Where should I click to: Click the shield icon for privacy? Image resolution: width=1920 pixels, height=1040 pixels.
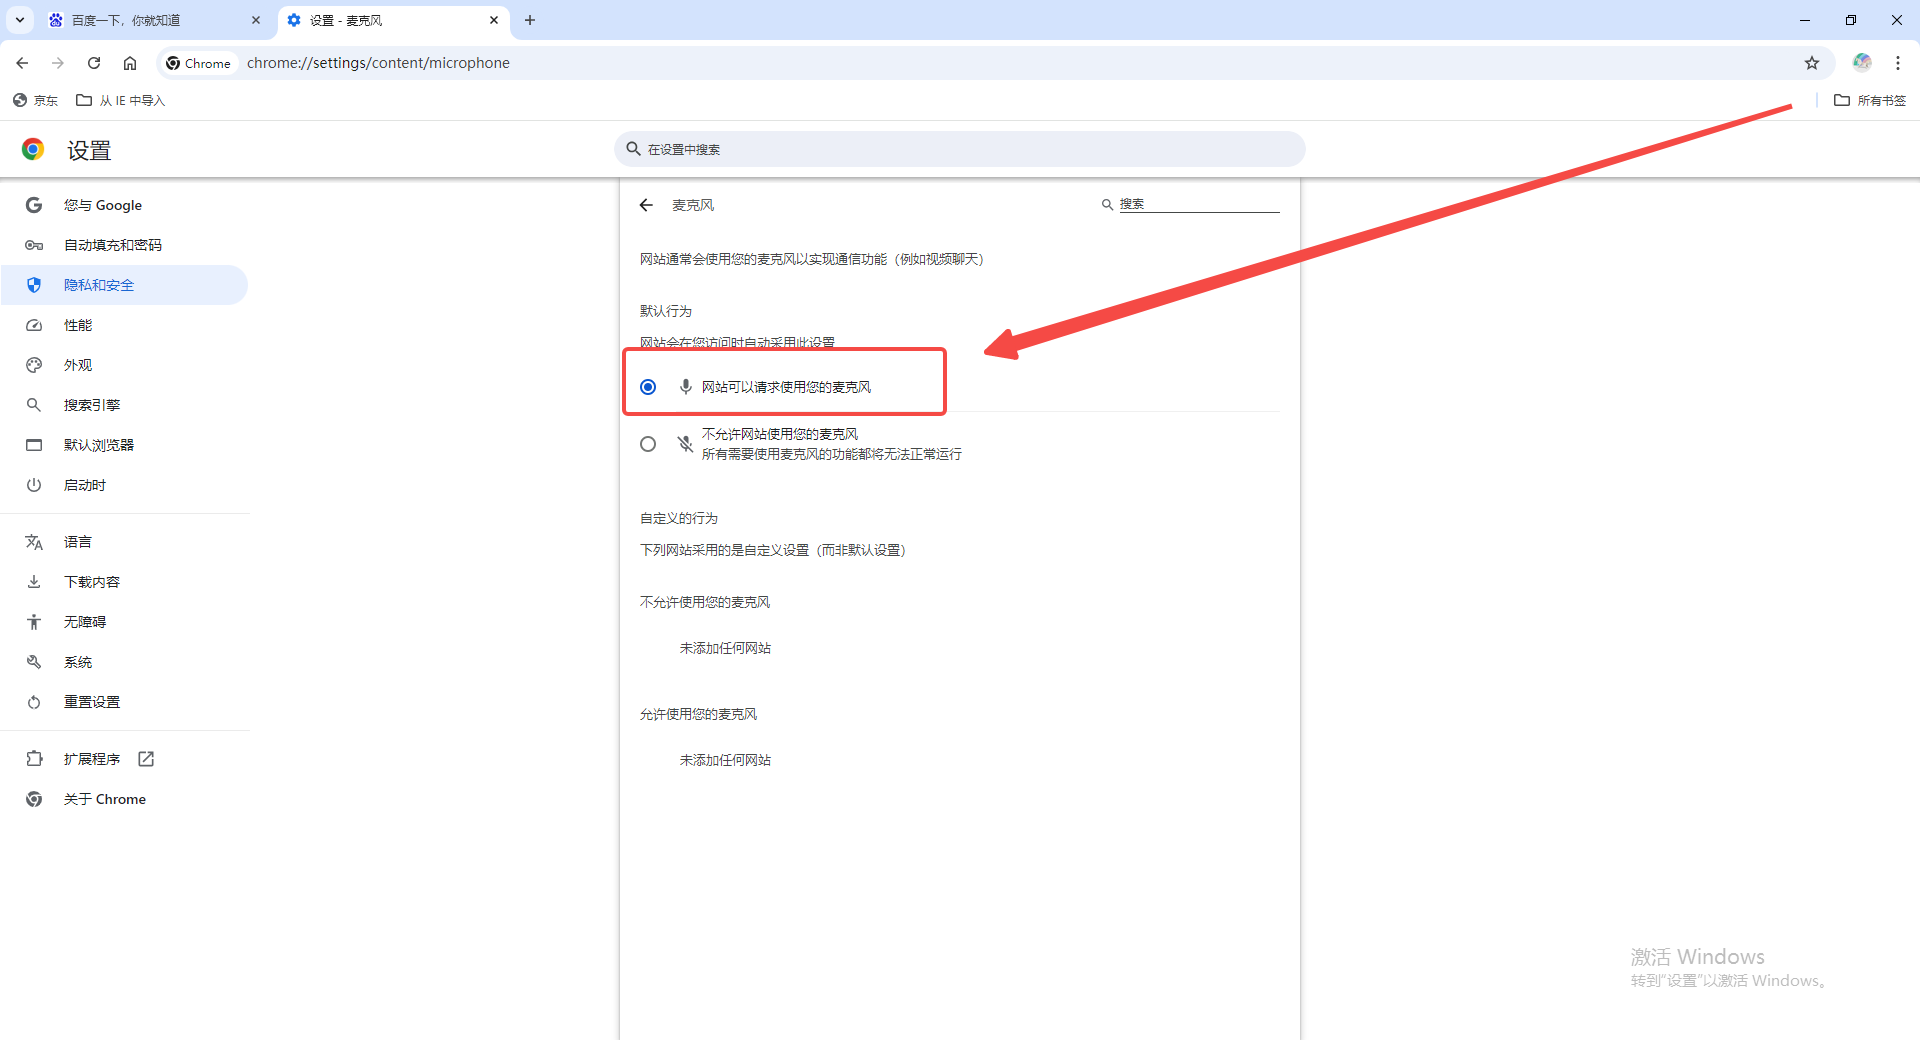point(34,285)
